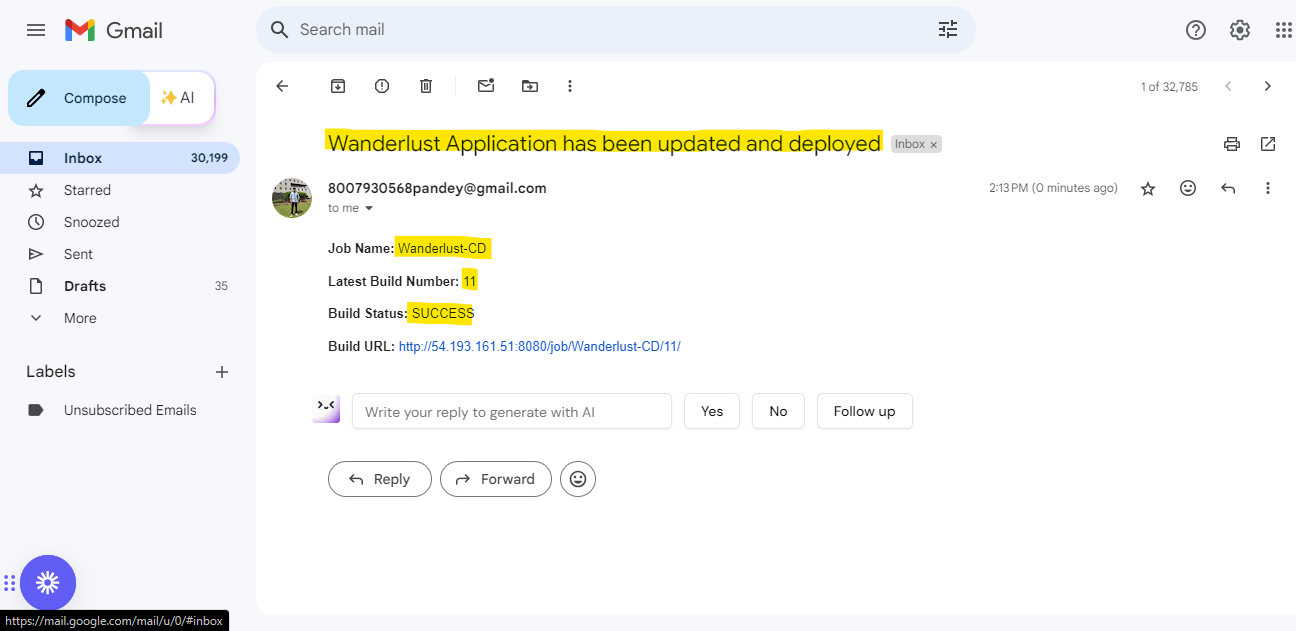Click the Reply button below the email
This screenshot has width=1296, height=631.
[380, 479]
